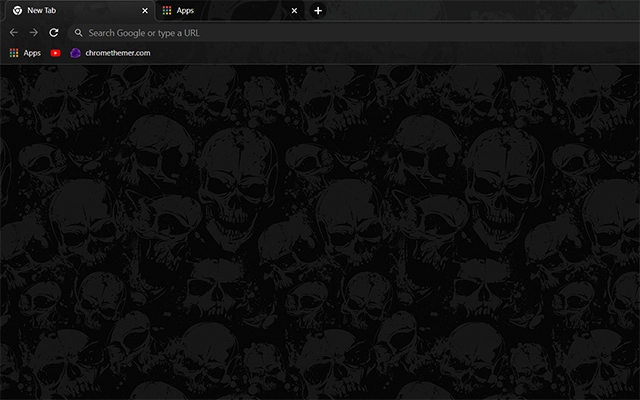This screenshot has width=640, height=400.
Task: Click the address bar search icon
Action: point(78,33)
